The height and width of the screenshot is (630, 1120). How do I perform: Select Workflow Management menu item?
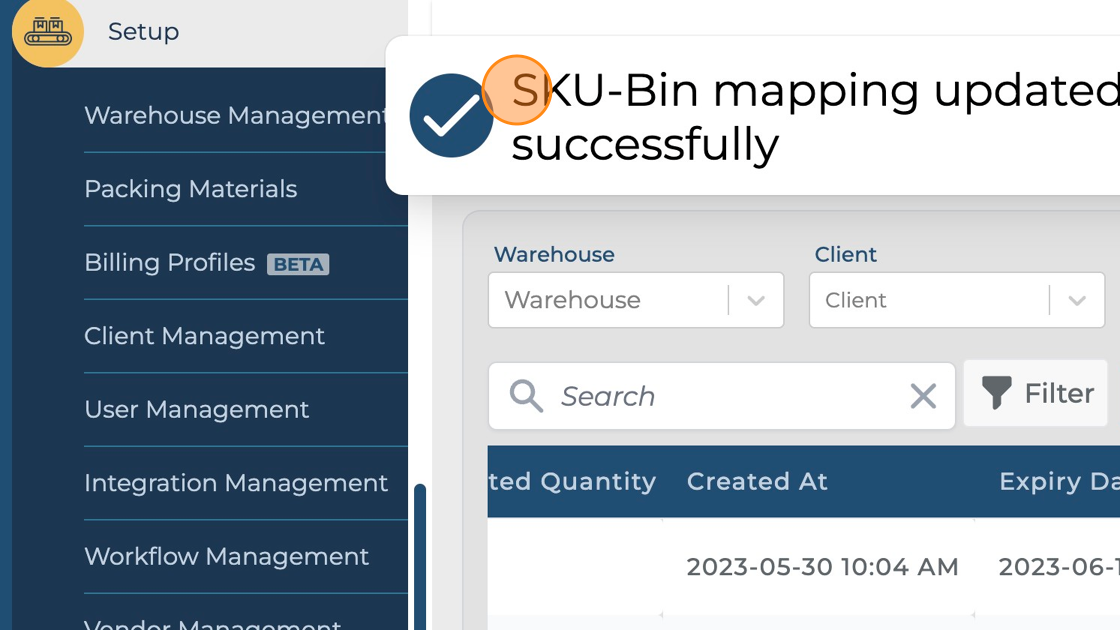(x=227, y=557)
